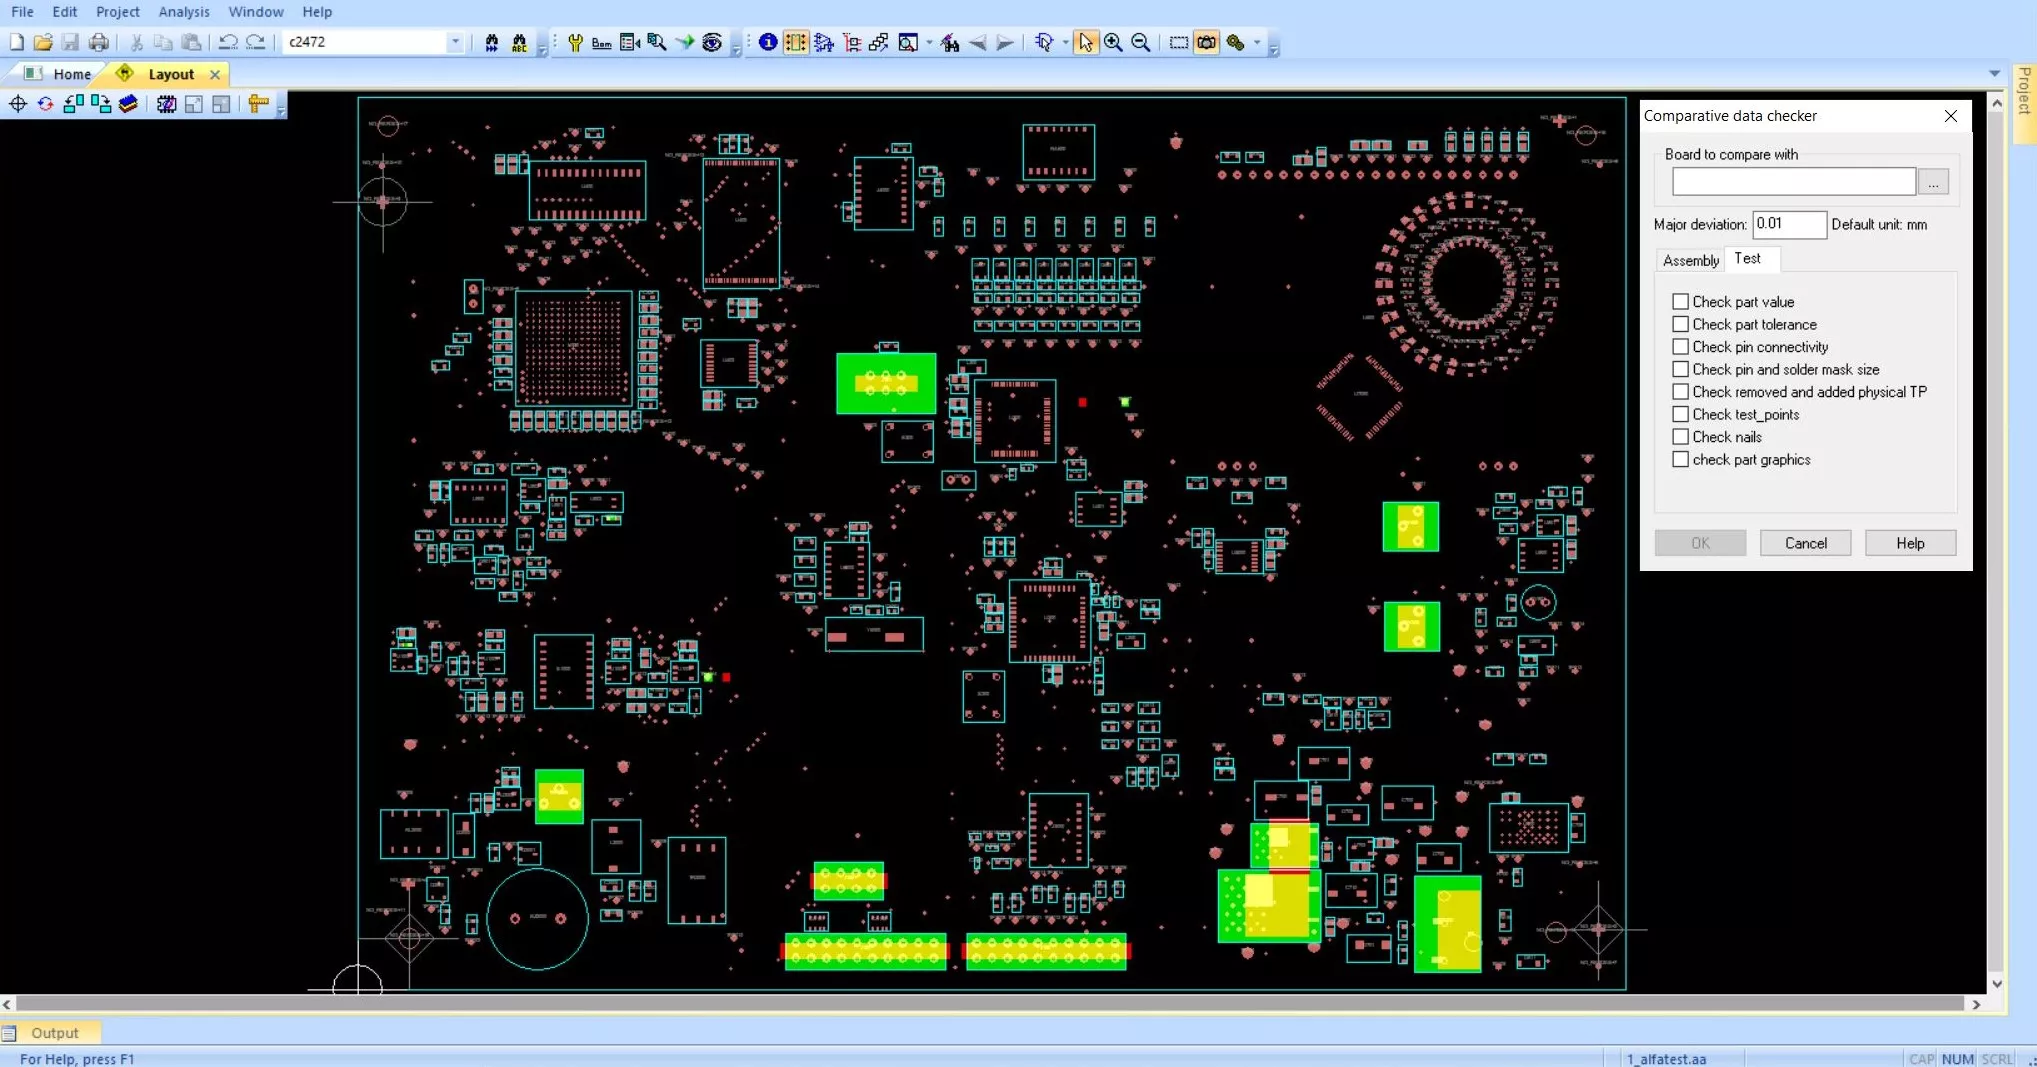Select the zoom out magnifier tool

point(1141,43)
